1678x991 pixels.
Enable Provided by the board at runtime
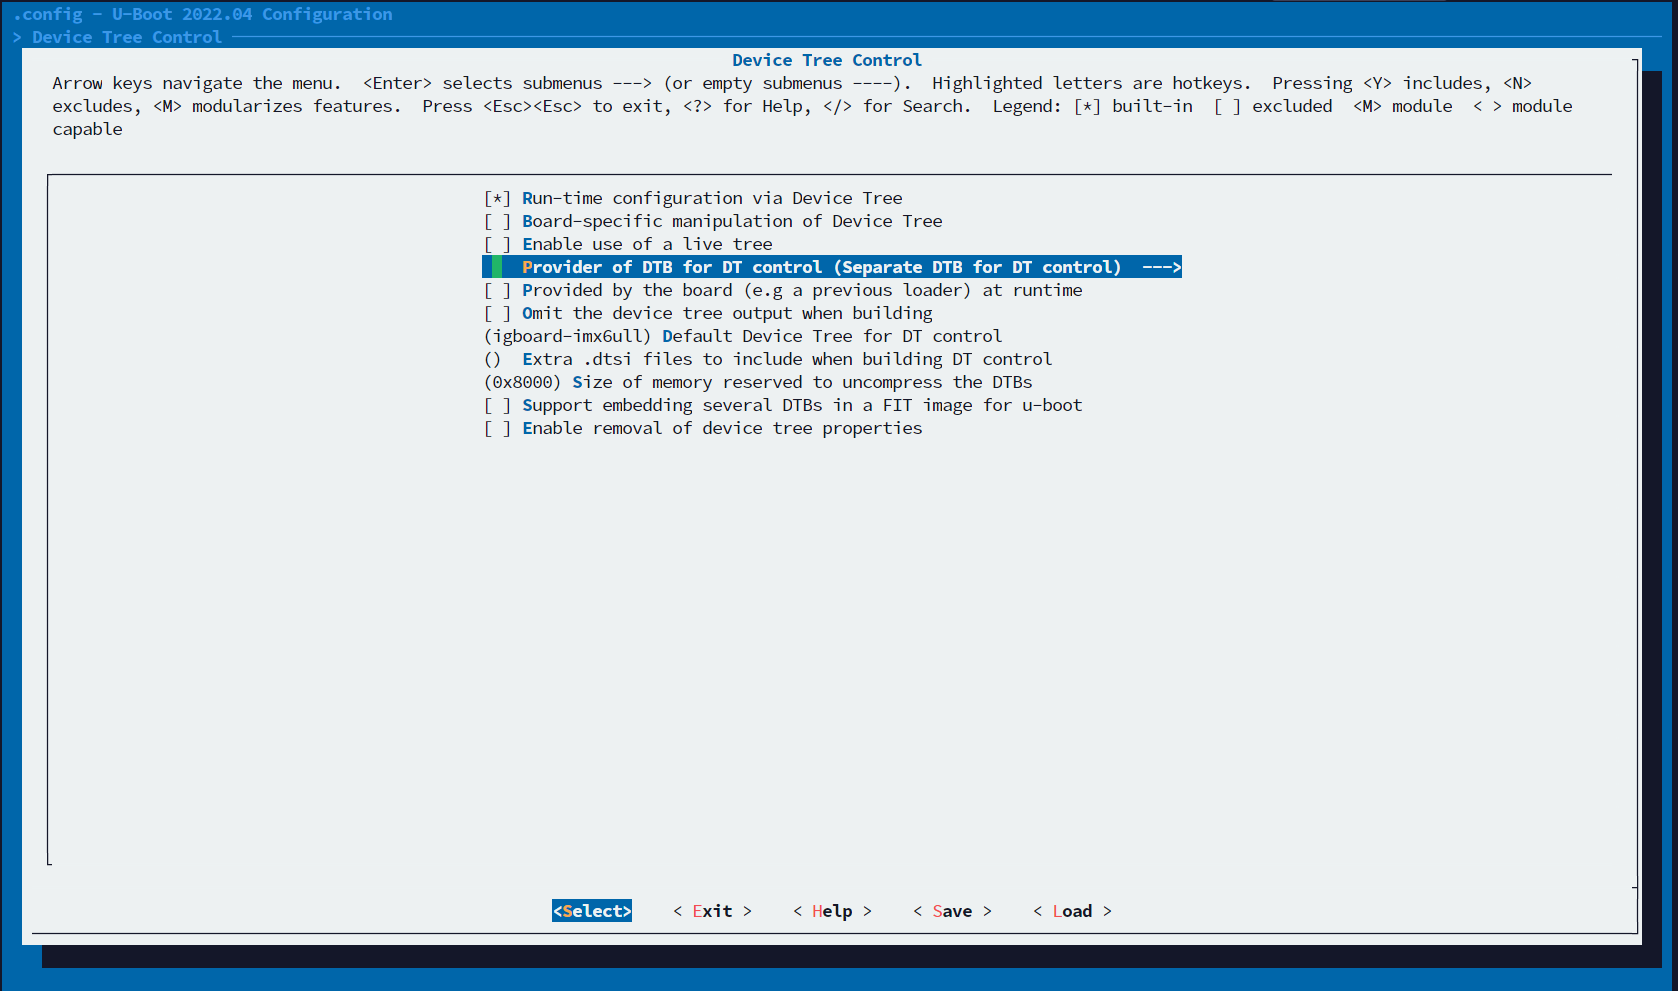click(497, 290)
